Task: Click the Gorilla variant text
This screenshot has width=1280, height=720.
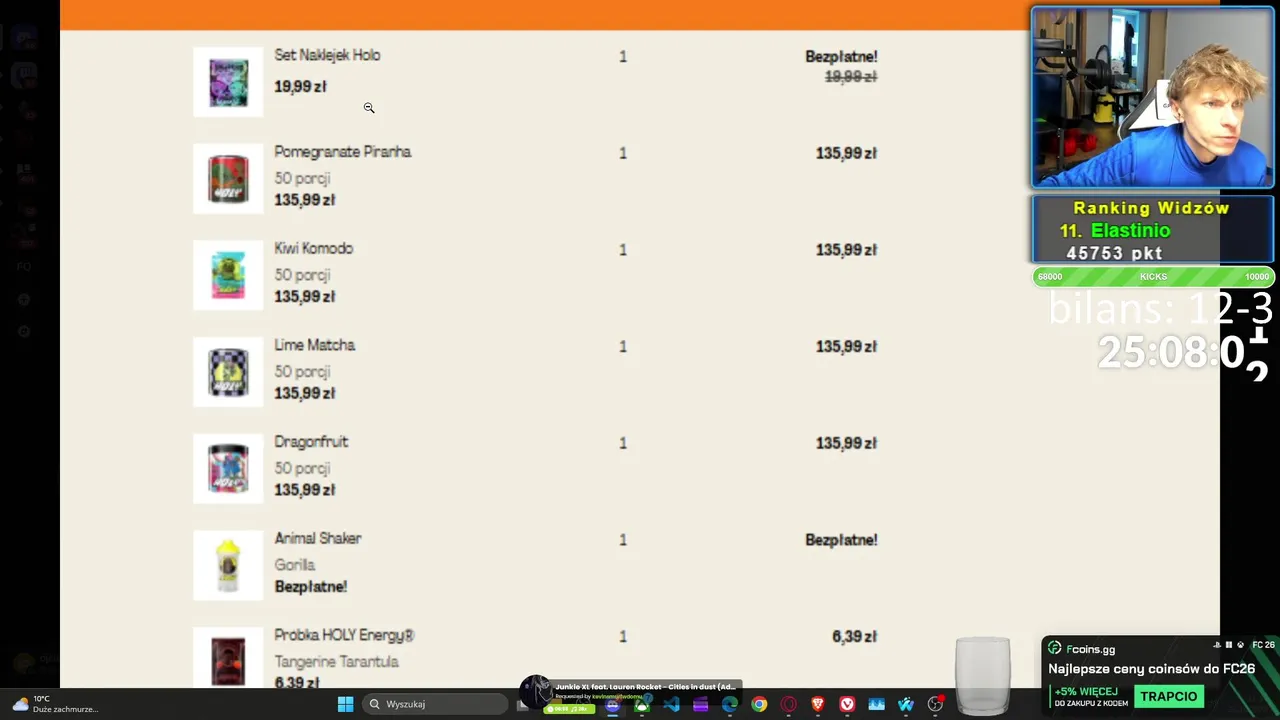Action: 295,565
